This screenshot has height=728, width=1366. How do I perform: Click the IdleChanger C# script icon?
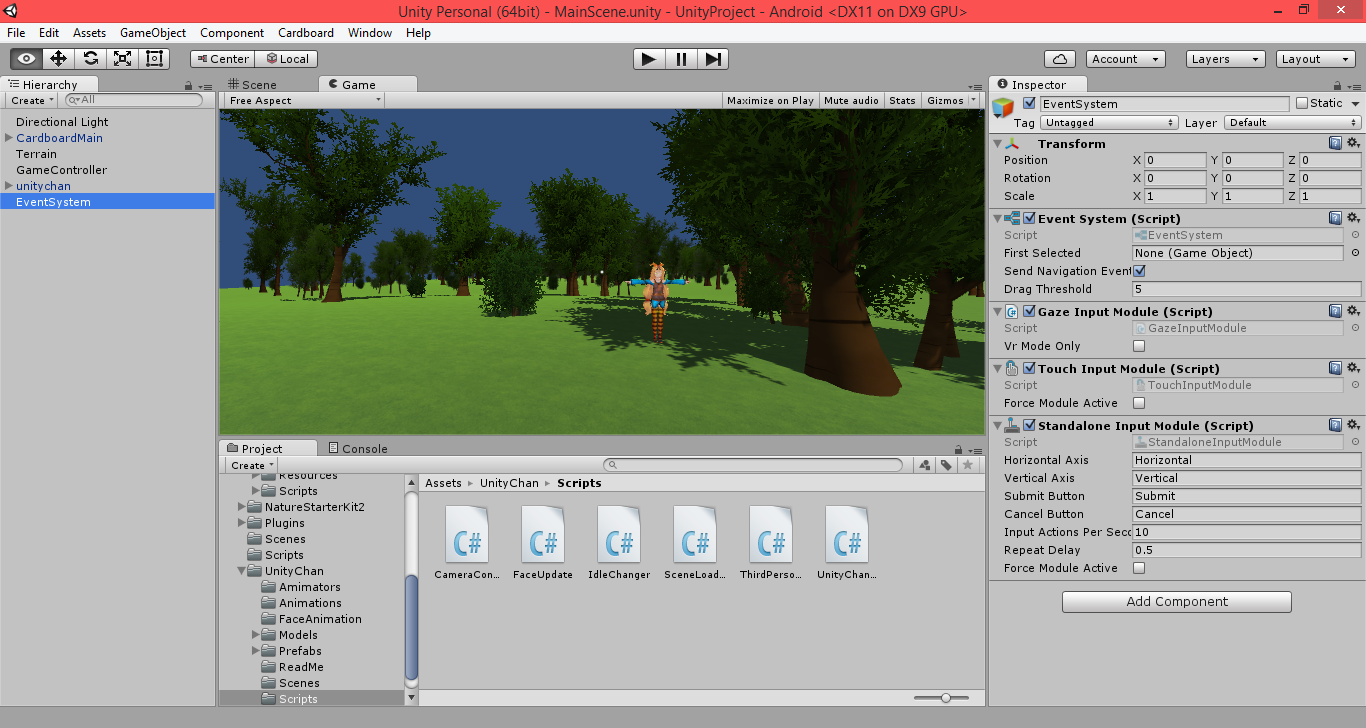click(619, 534)
